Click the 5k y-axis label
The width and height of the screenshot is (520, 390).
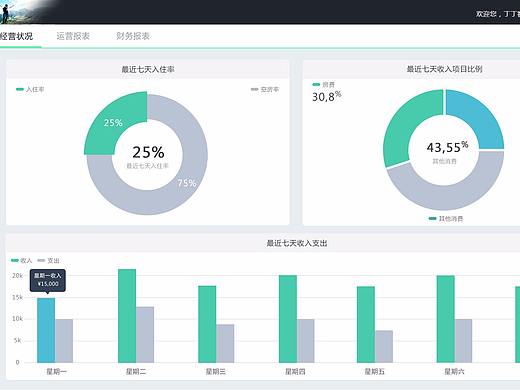(18, 341)
